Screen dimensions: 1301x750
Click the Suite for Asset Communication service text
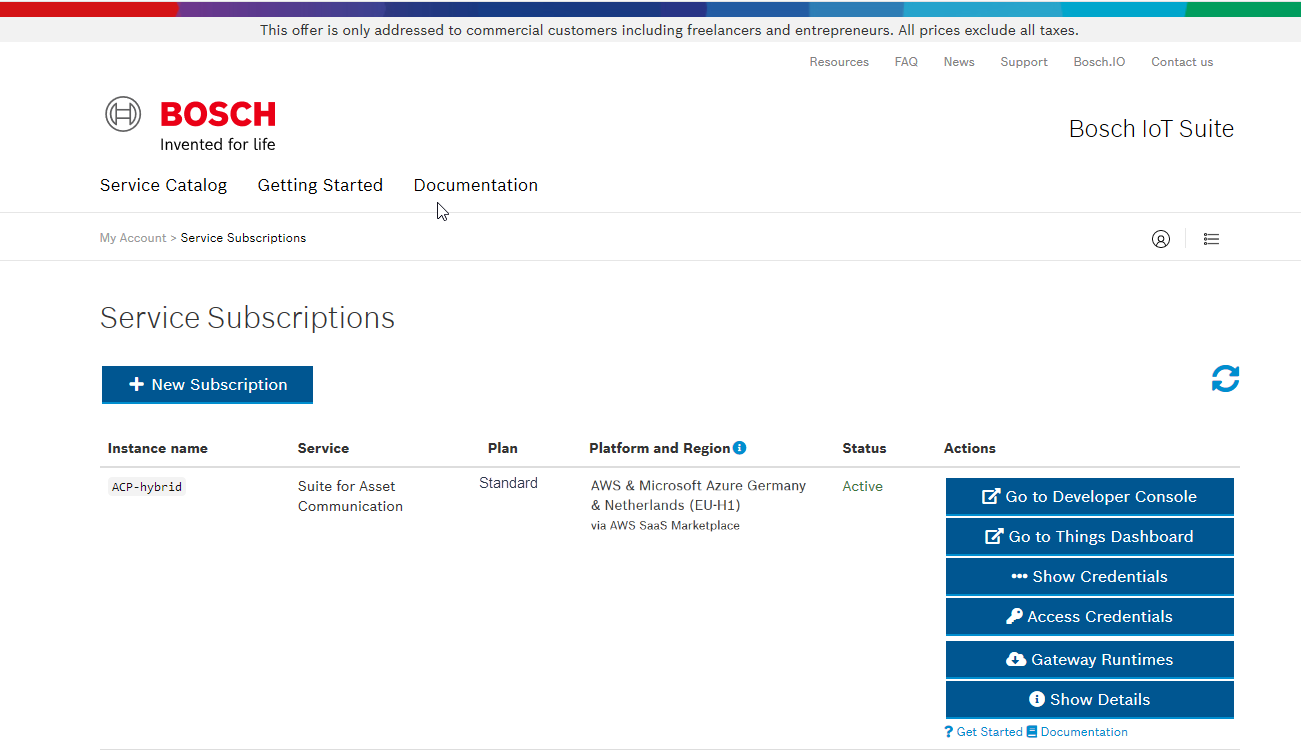(350, 496)
